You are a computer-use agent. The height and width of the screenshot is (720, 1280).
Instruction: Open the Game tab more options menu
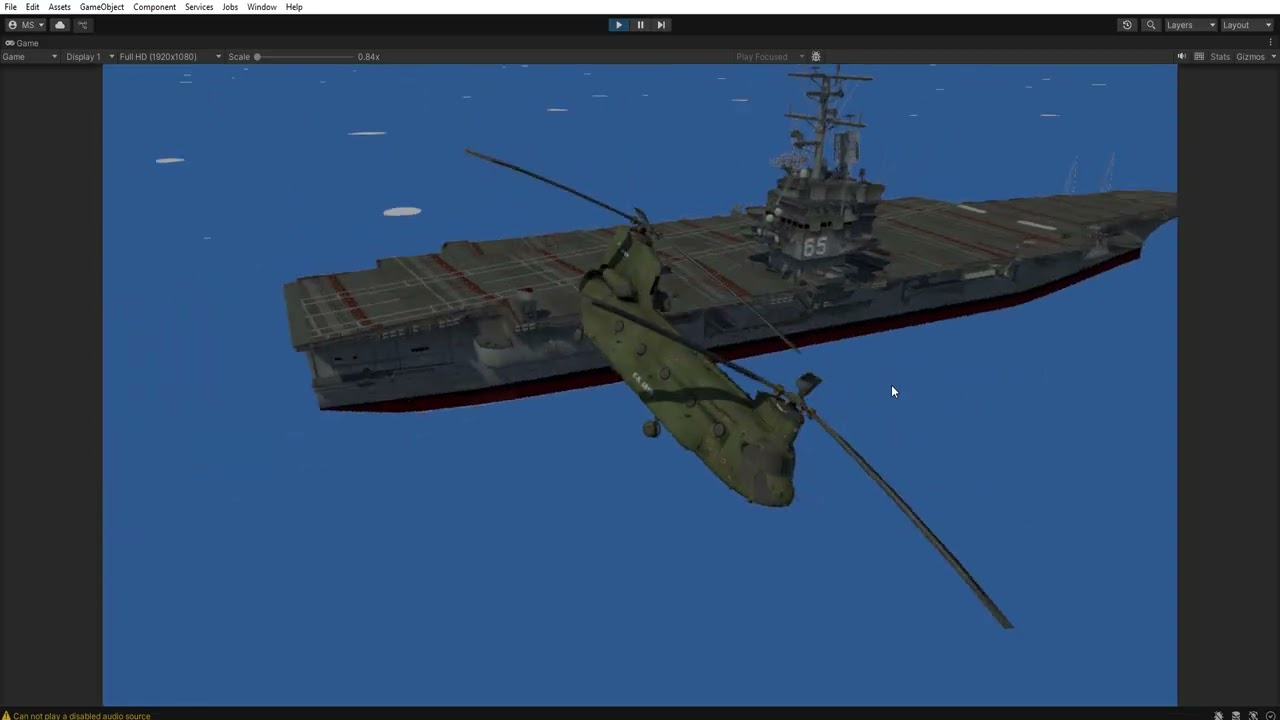(x=1273, y=43)
